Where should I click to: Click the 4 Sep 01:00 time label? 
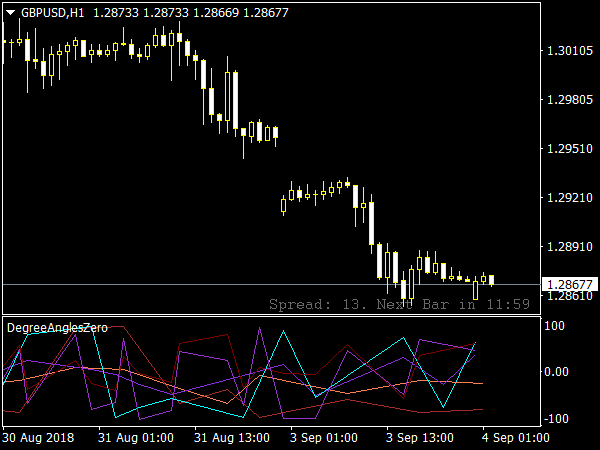[516, 437]
